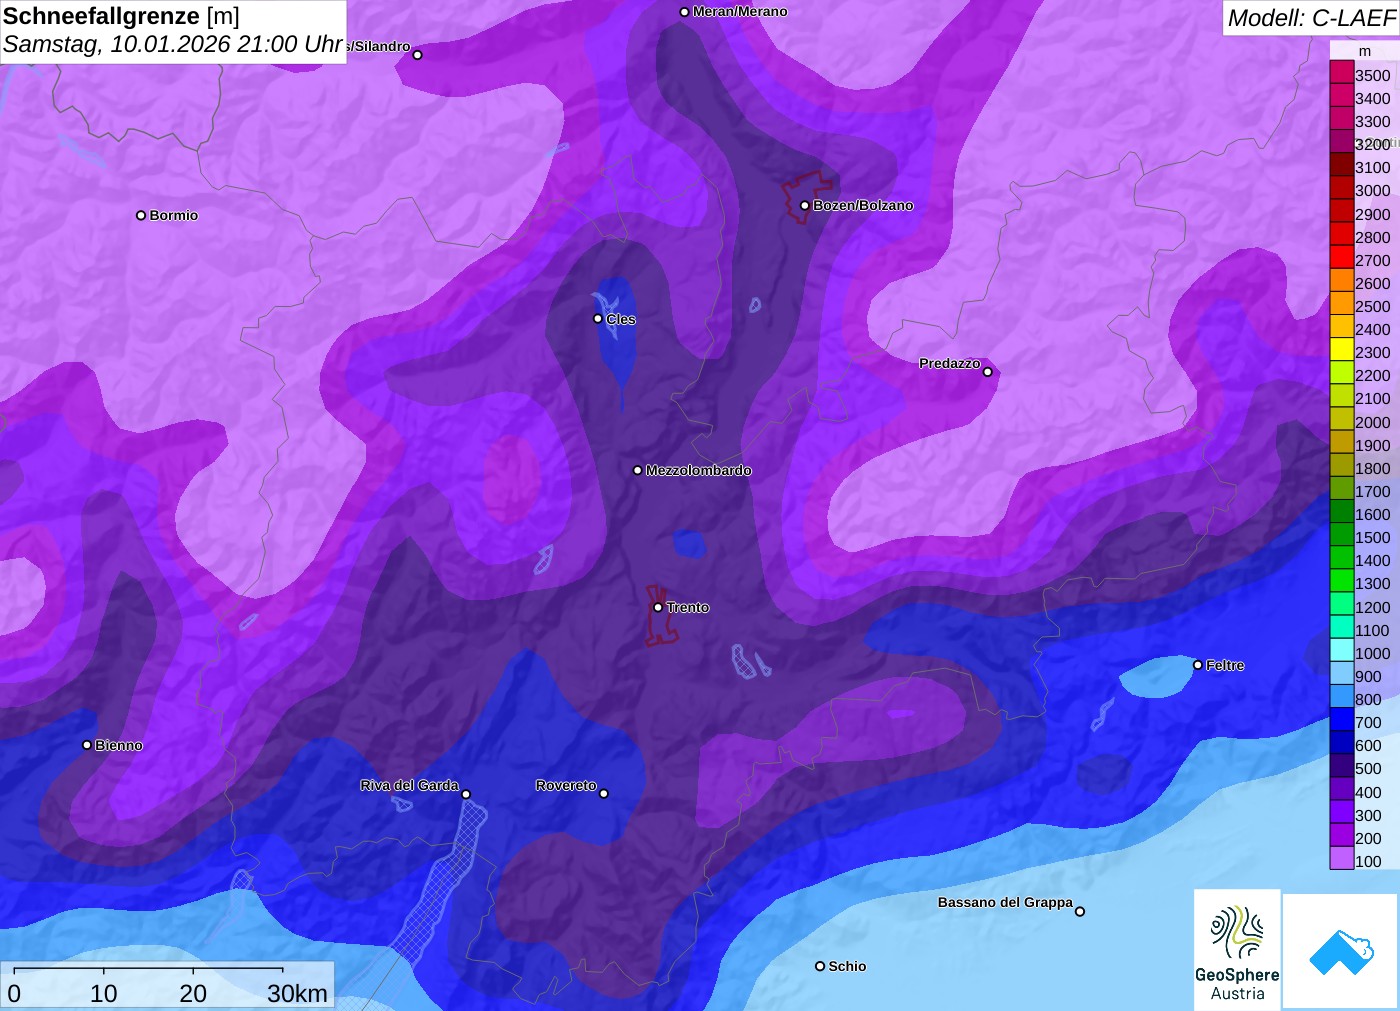Select the 2700 m red legend swatch
This screenshot has width=1400, height=1011.
[x=1342, y=258]
